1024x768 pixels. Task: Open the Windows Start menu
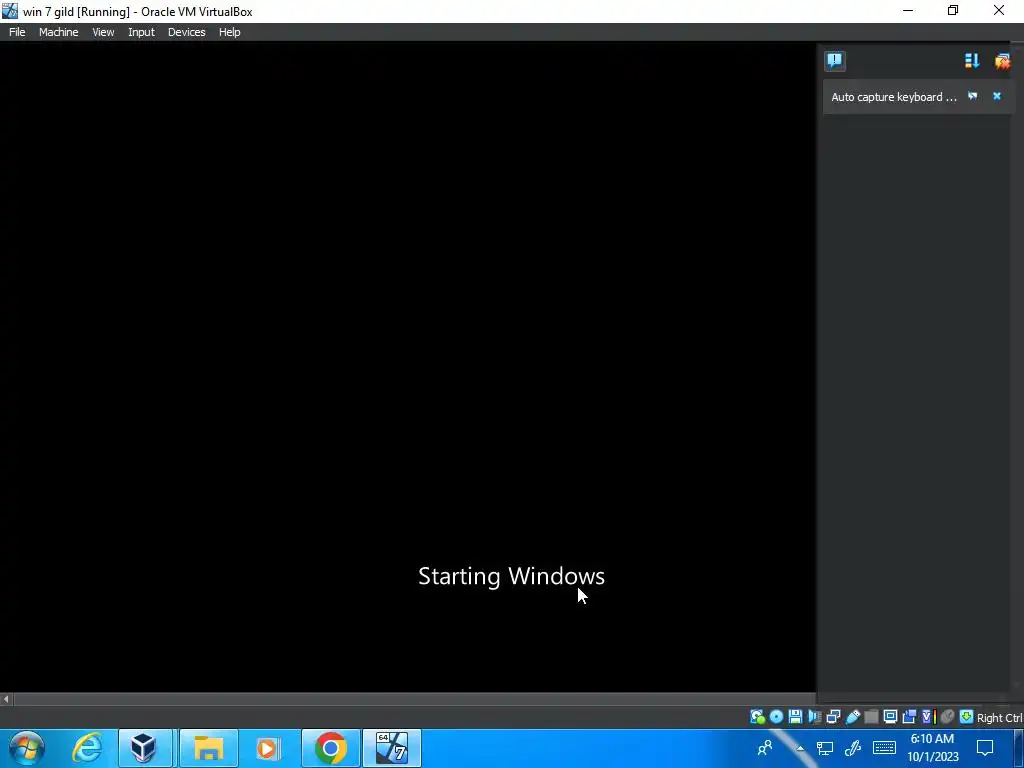tap(27, 748)
